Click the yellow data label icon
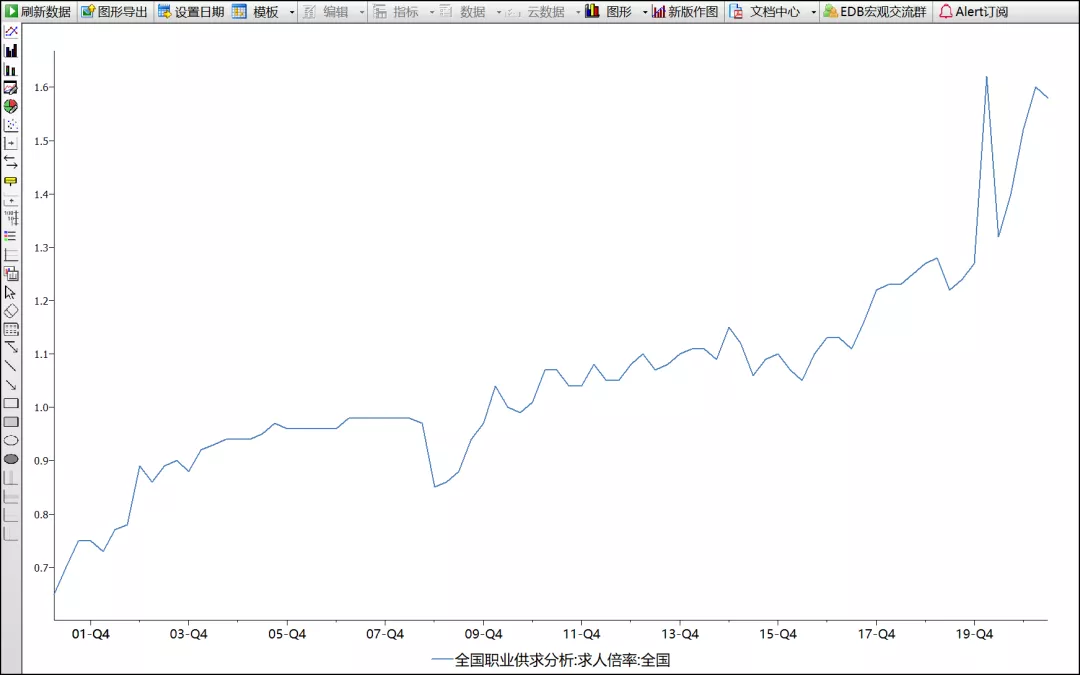 point(11,181)
